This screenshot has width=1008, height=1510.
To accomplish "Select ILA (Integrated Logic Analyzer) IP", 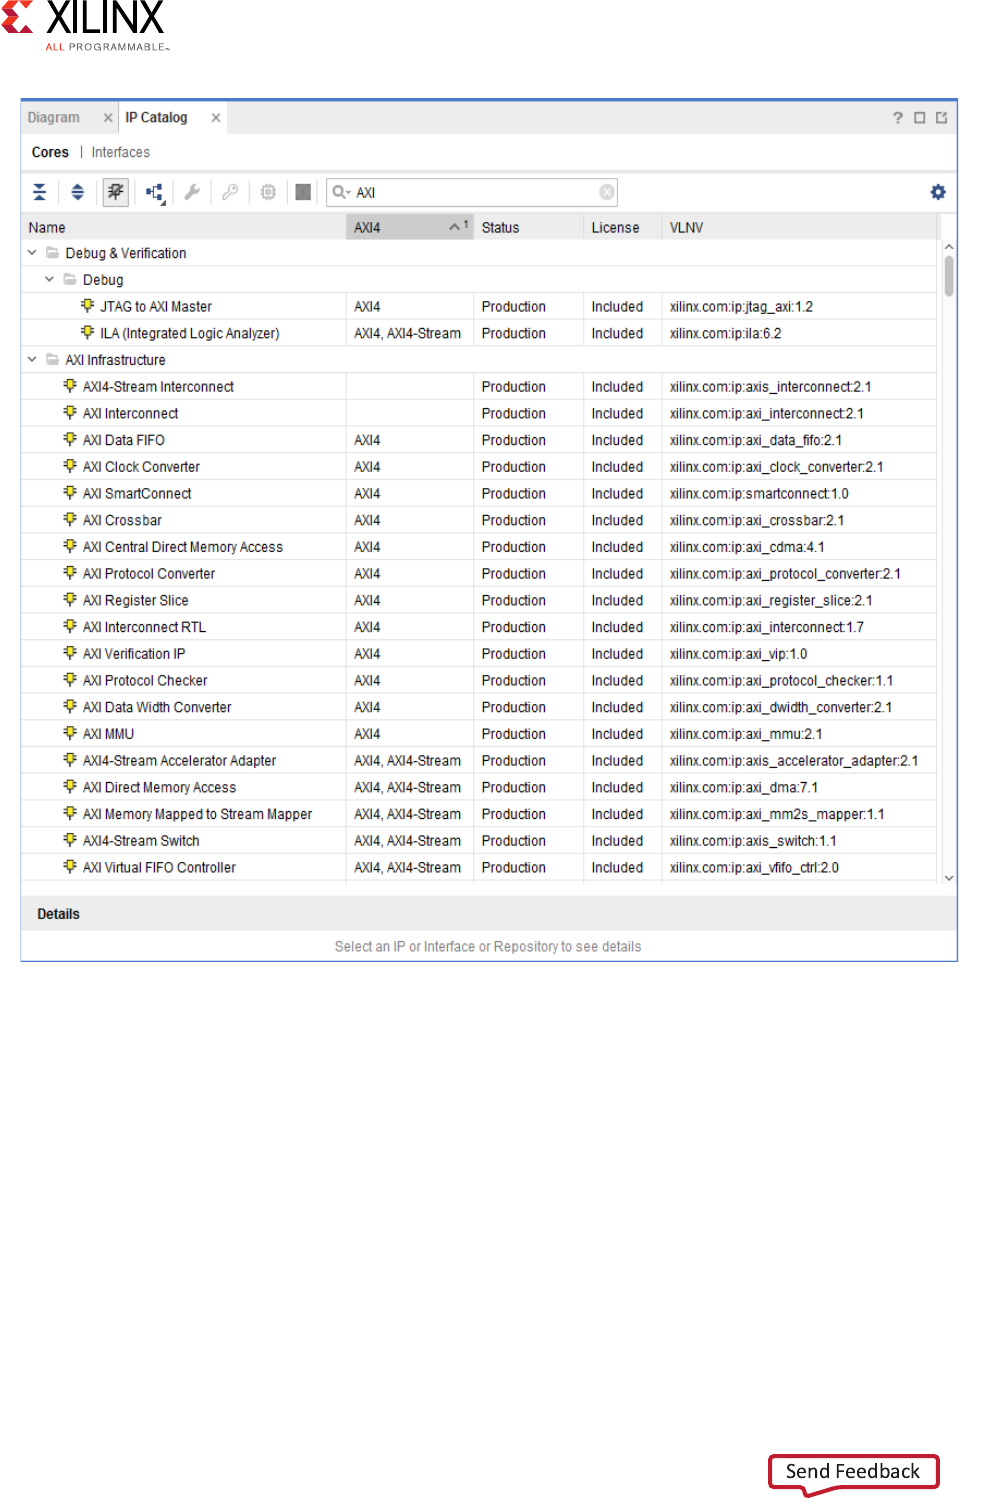I will pos(189,334).
